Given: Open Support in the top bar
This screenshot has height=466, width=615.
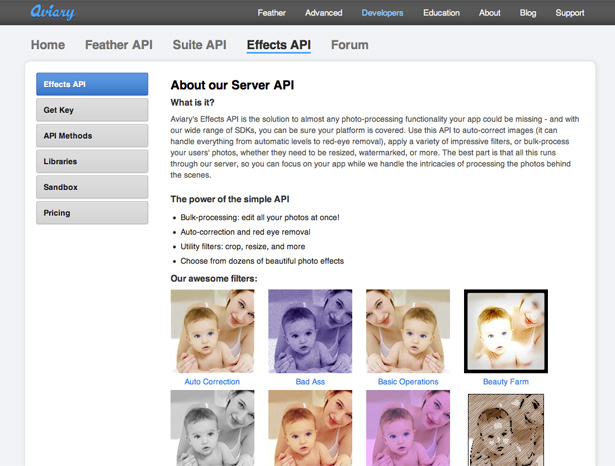Looking at the screenshot, I should point(570,13).
